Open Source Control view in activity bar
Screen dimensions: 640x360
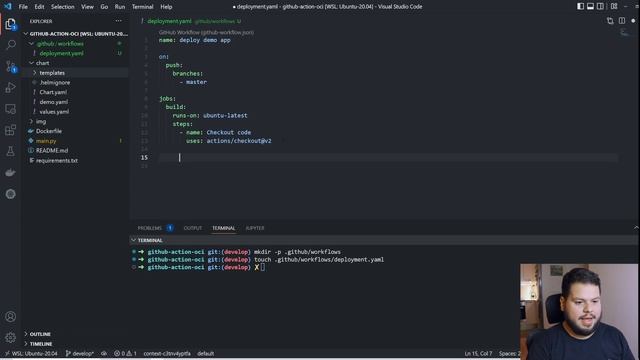[x=11, y=67]
